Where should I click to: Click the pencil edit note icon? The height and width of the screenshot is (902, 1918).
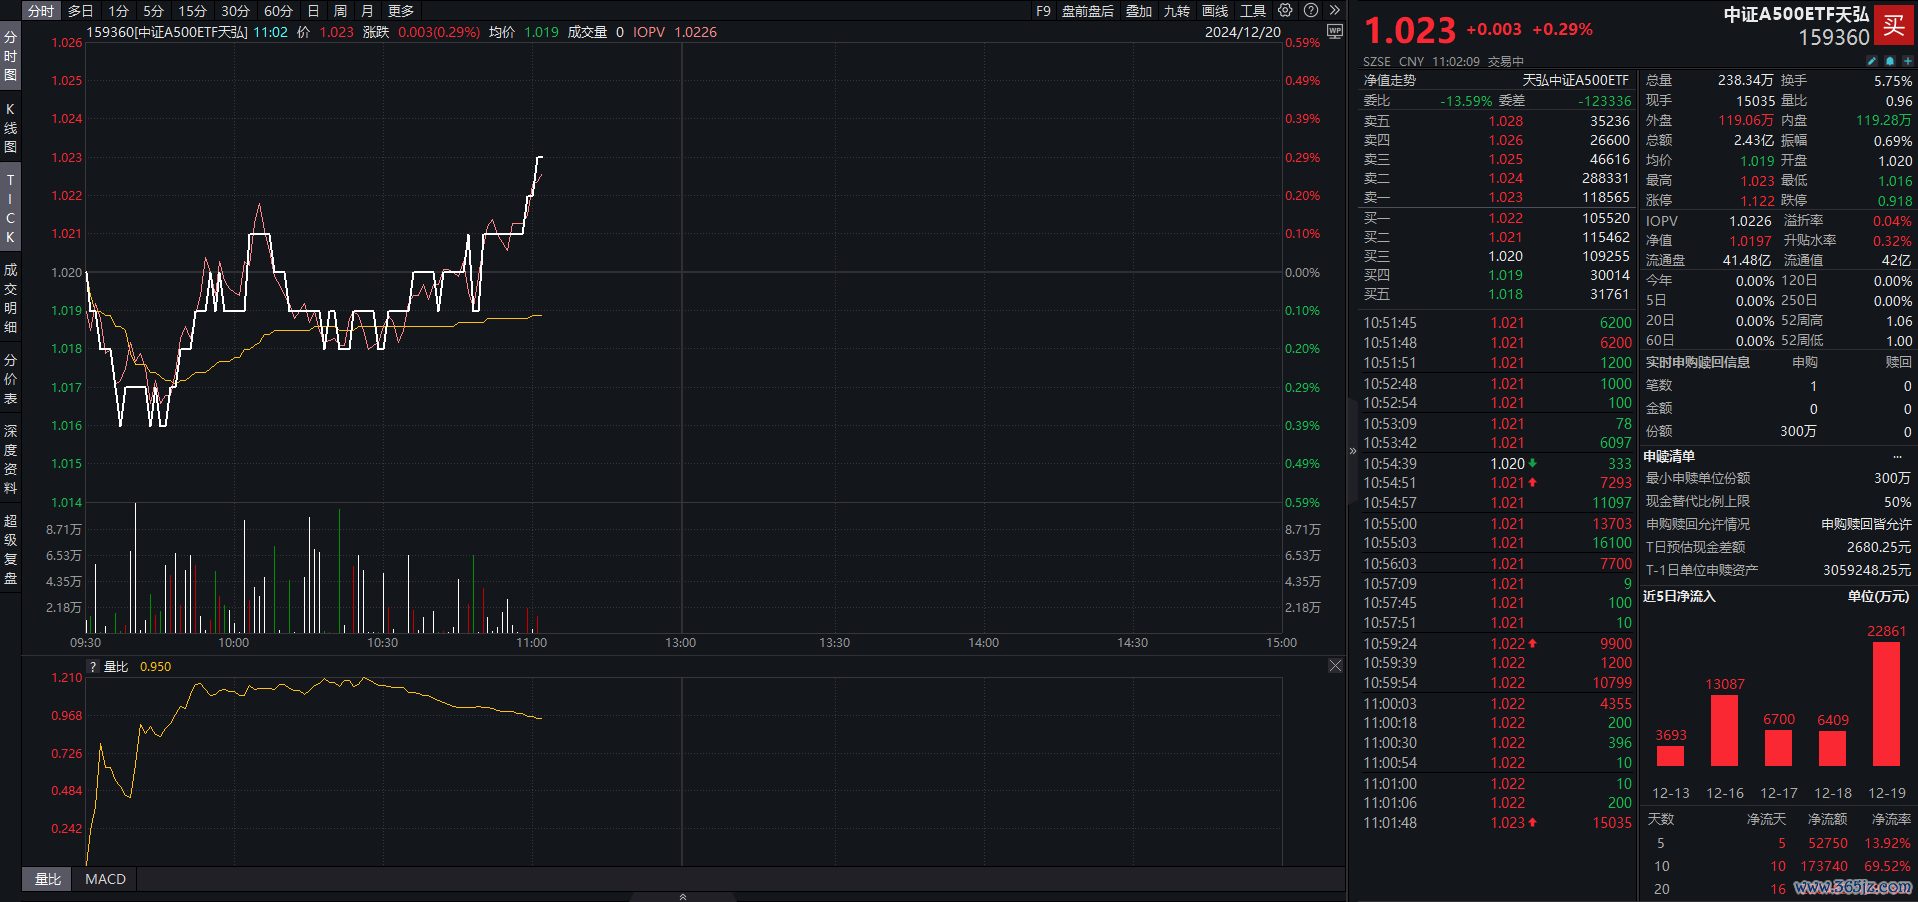click(1872, 61)
